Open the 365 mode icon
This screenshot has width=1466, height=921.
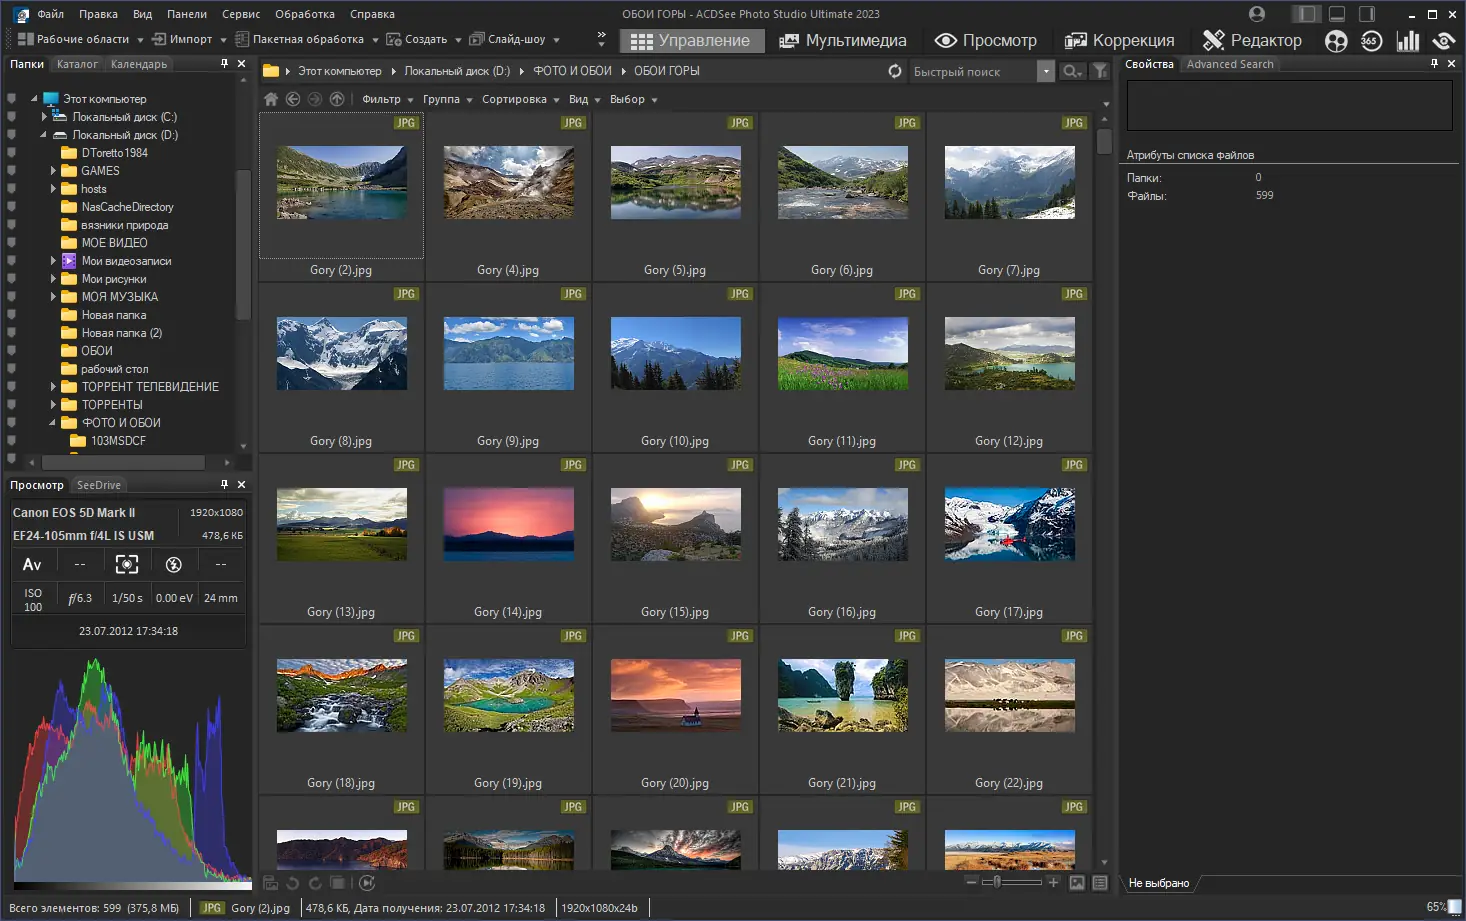(x=1371, y=40)
